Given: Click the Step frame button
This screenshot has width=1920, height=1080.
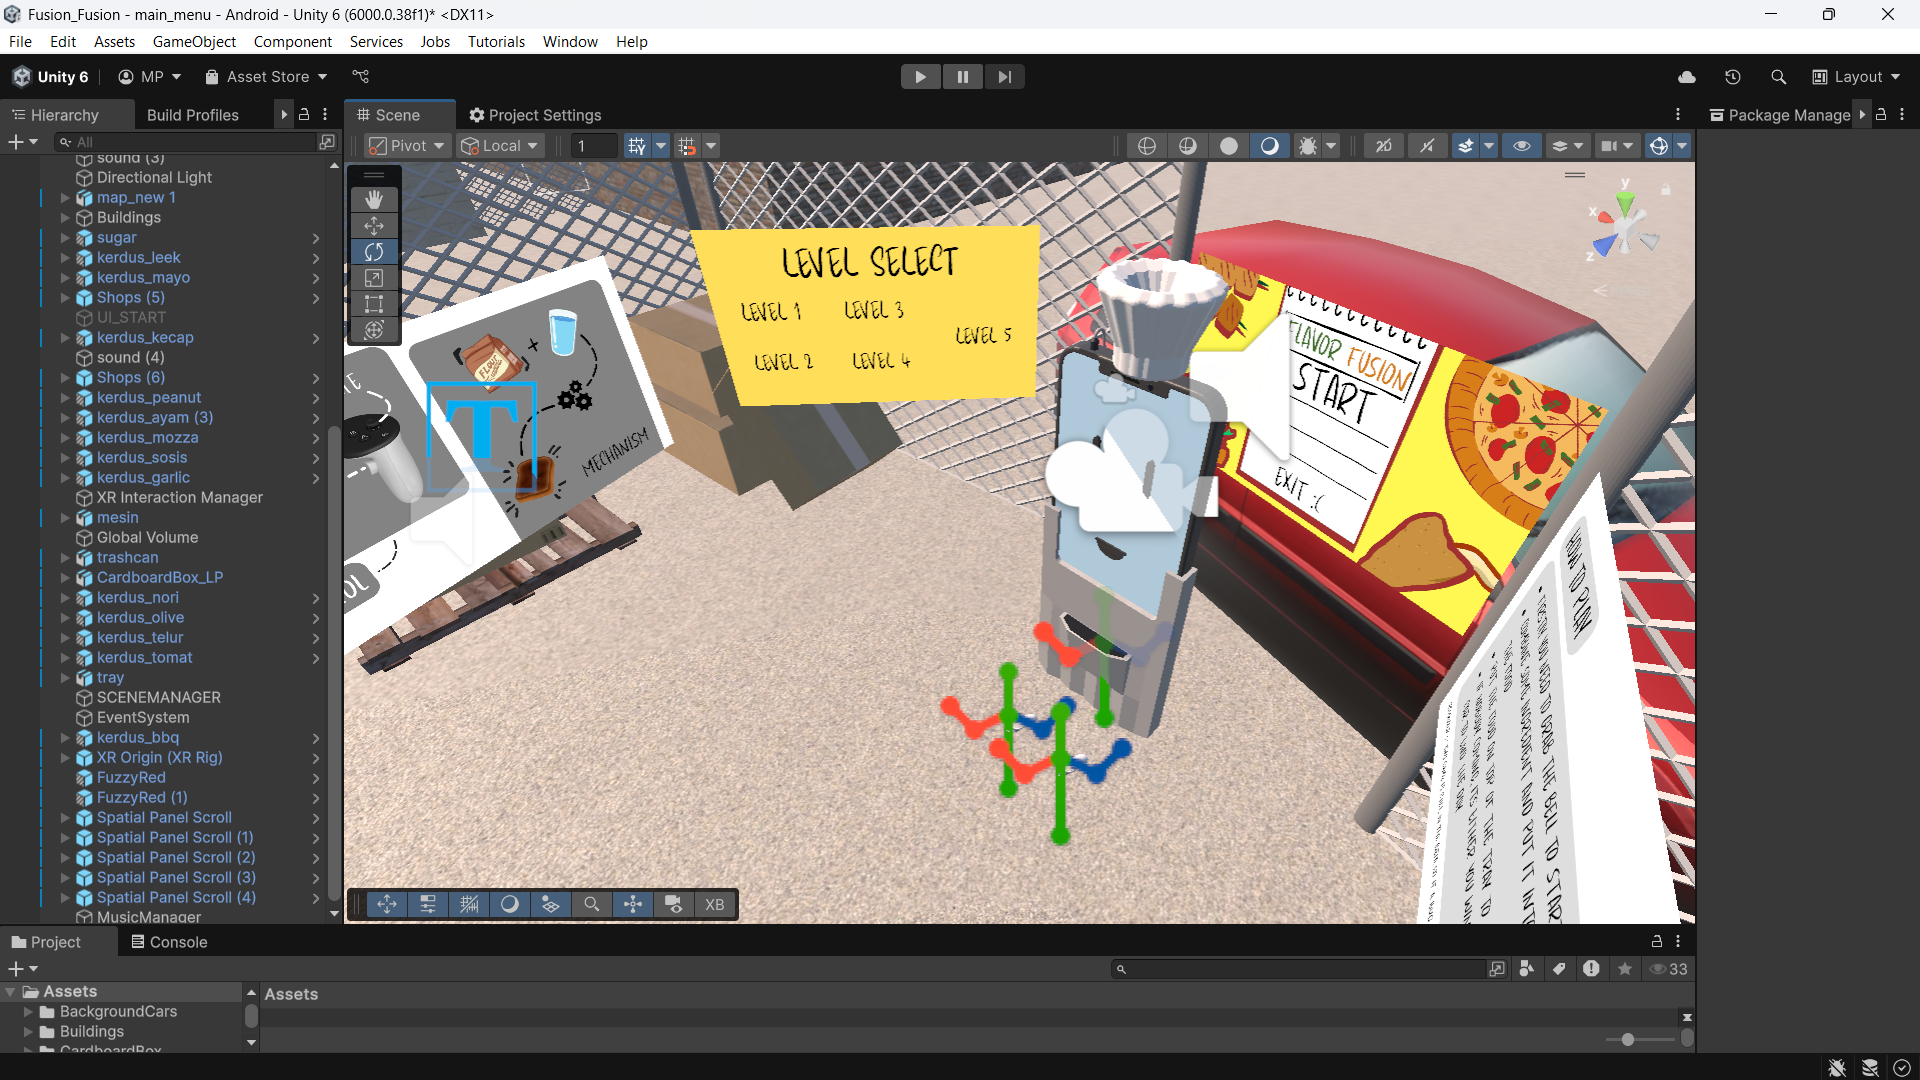Looking at the screenshot, I should point(1004,77).
